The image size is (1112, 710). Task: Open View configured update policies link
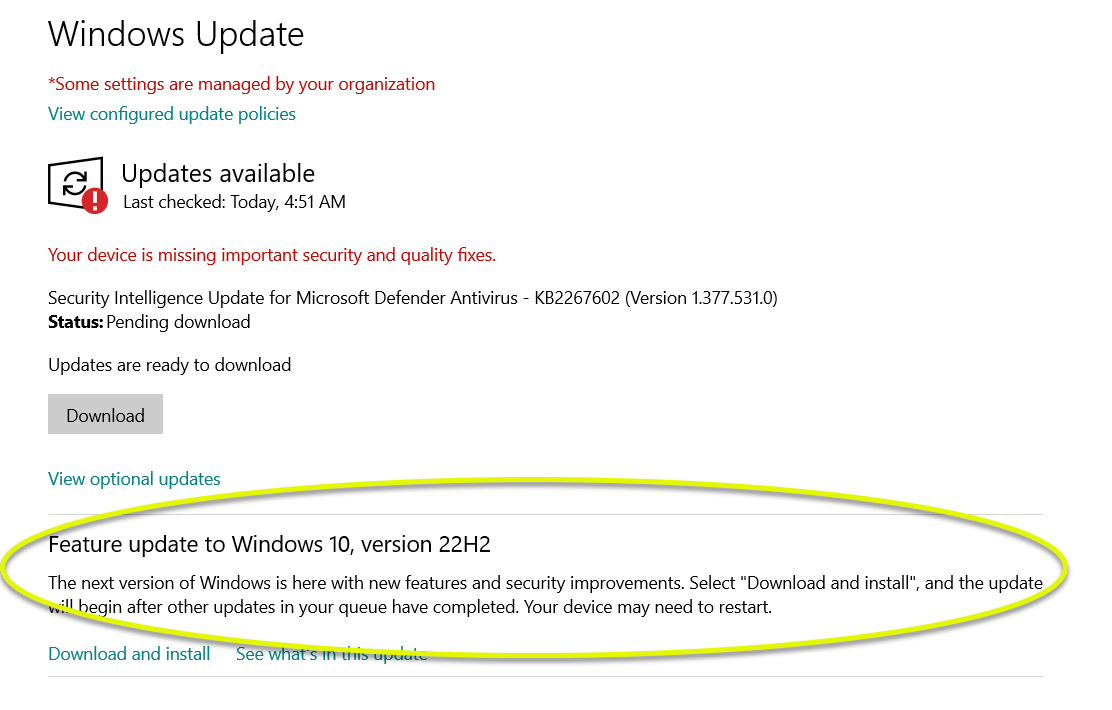(172, 114)
